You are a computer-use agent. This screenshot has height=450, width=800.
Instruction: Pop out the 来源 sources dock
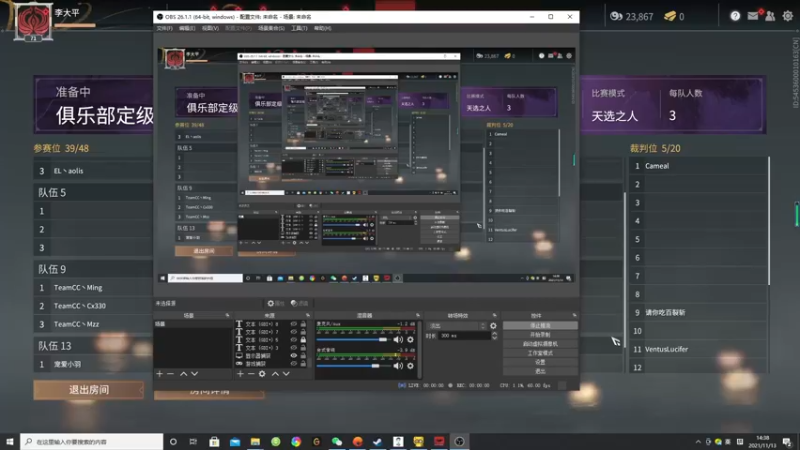click(x=308, y=315)
